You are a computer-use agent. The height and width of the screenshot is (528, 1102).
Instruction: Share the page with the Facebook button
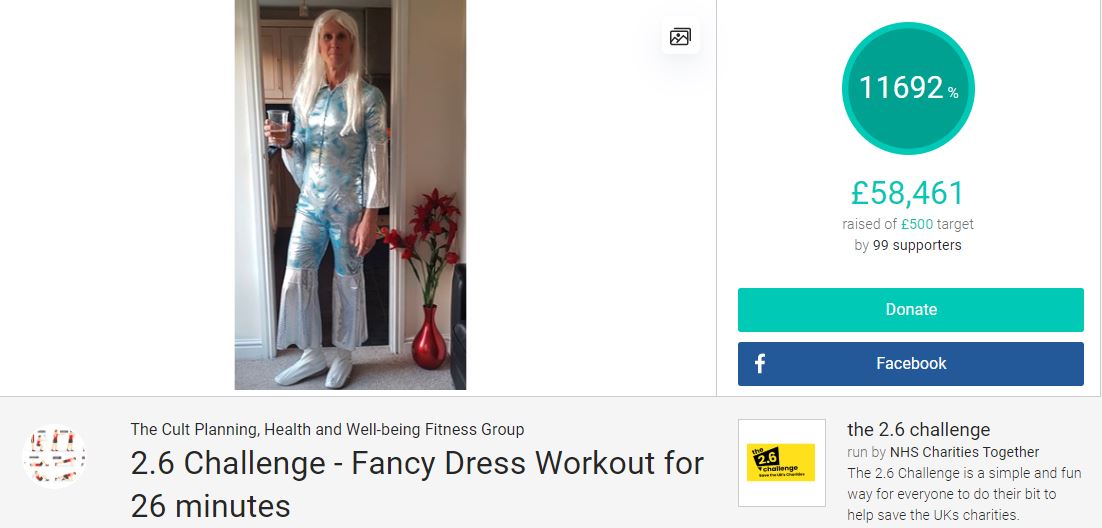point(910,363)
